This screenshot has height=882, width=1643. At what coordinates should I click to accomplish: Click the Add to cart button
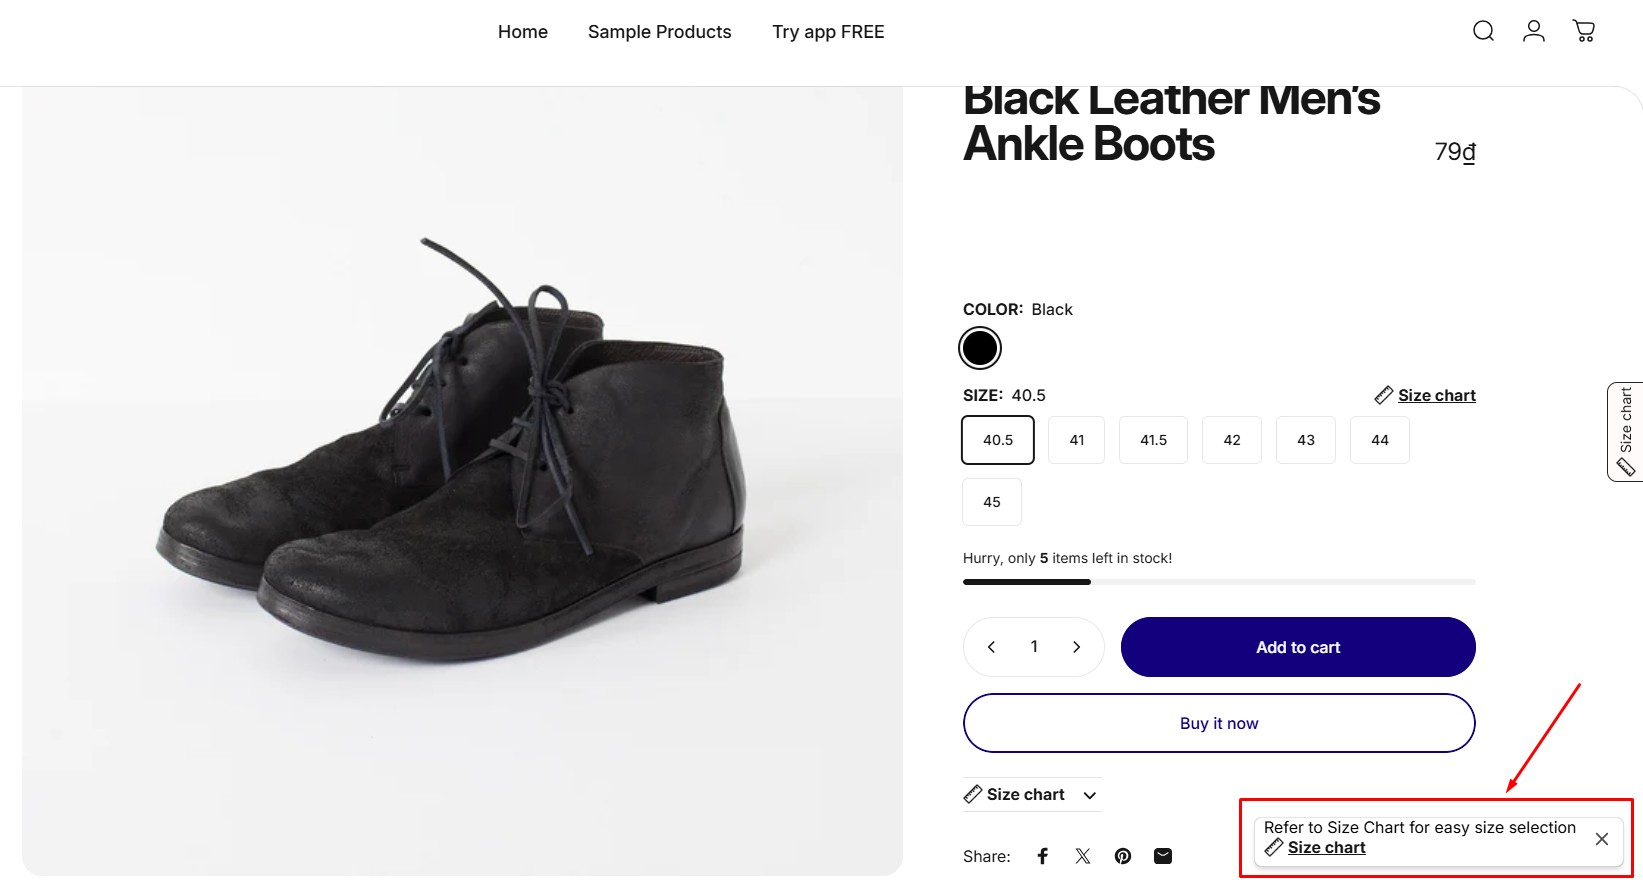1298,647
